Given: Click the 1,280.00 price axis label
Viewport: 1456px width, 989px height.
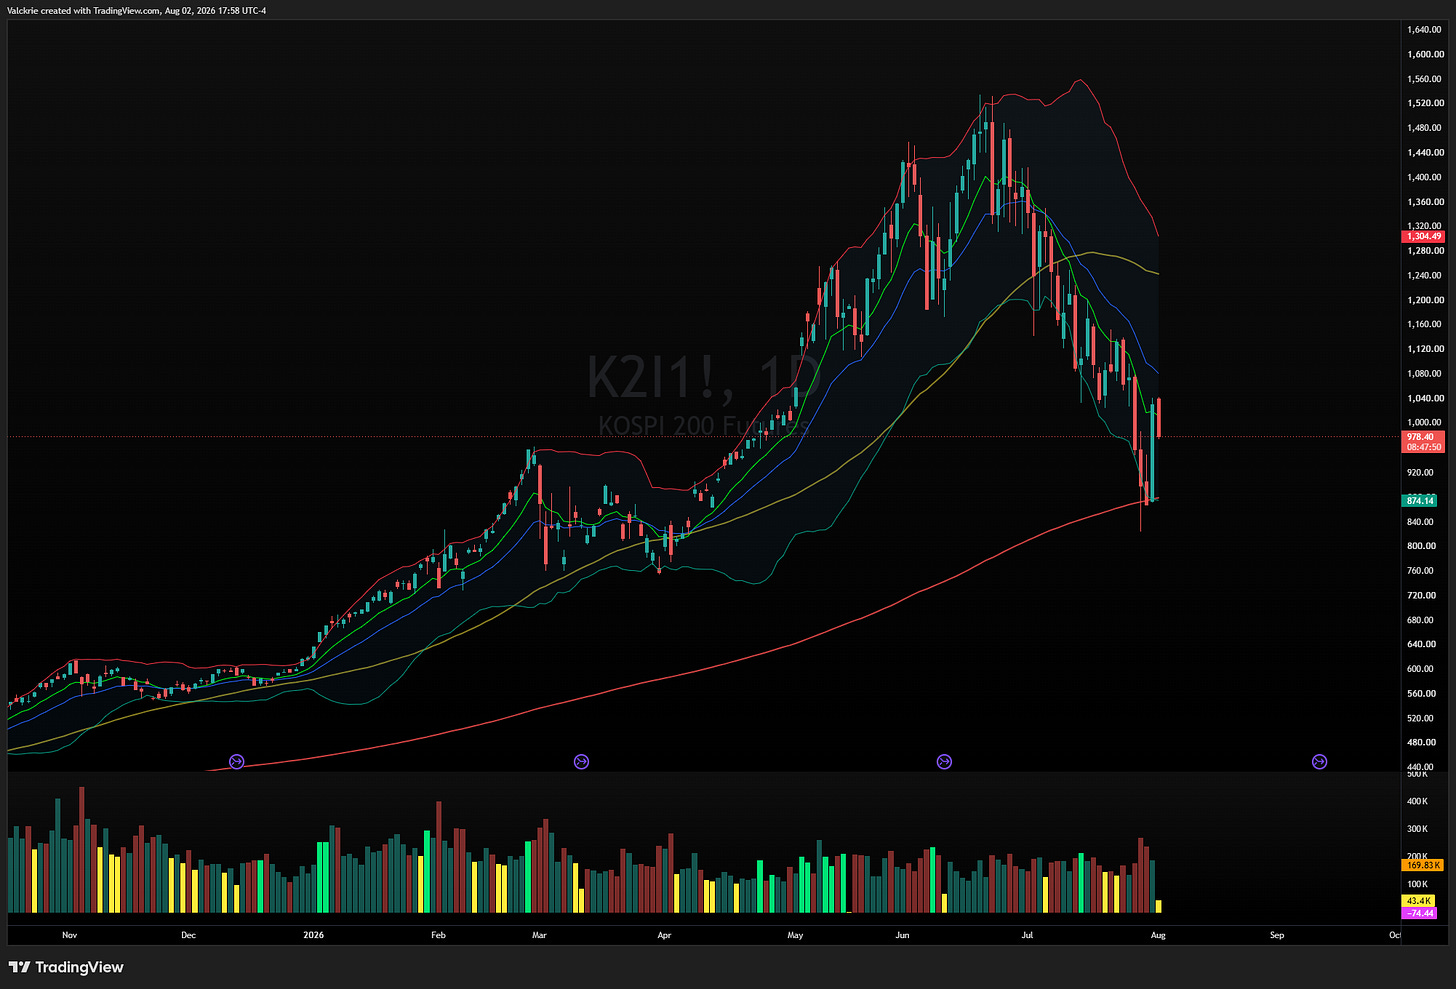Looking at the screenshot, I should point(1424,251).
